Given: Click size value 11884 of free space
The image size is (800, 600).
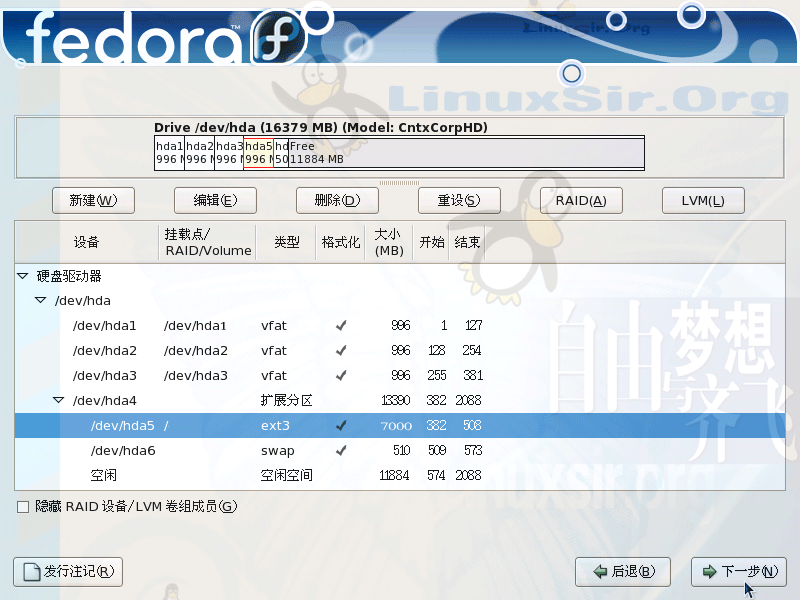Looking at the screenshot, I should pos(394,476).
